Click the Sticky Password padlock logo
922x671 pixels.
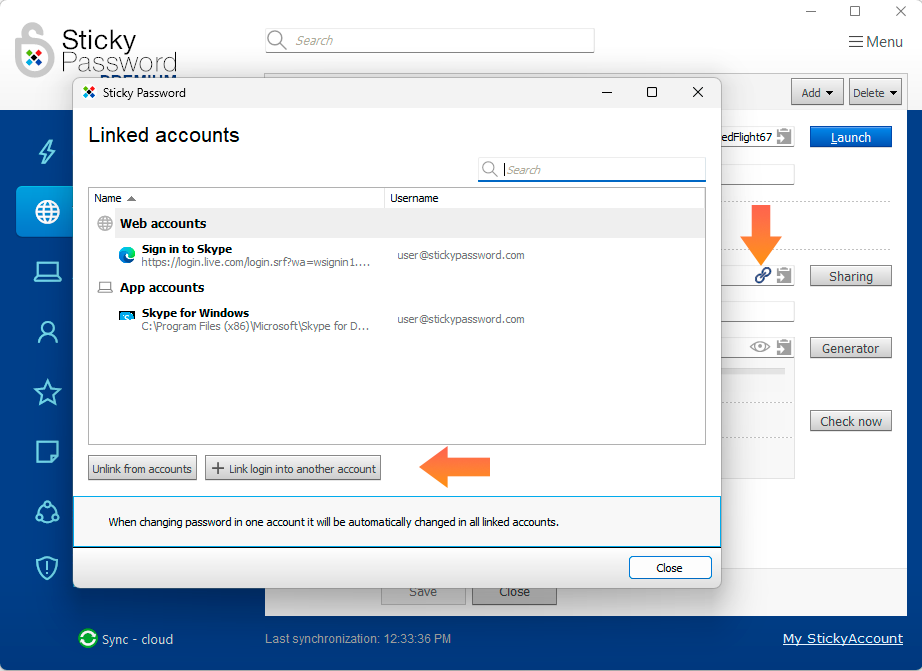tap(34, 51)
